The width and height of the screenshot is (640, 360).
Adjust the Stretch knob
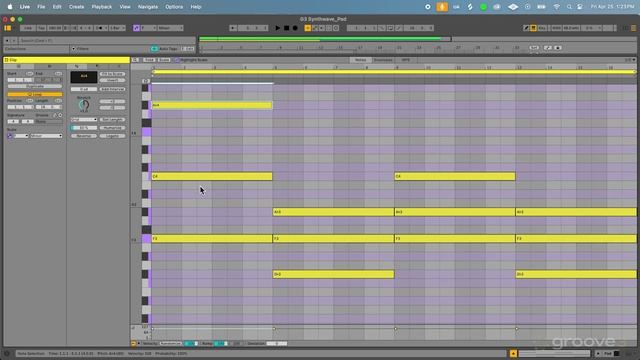coord(84,105)
